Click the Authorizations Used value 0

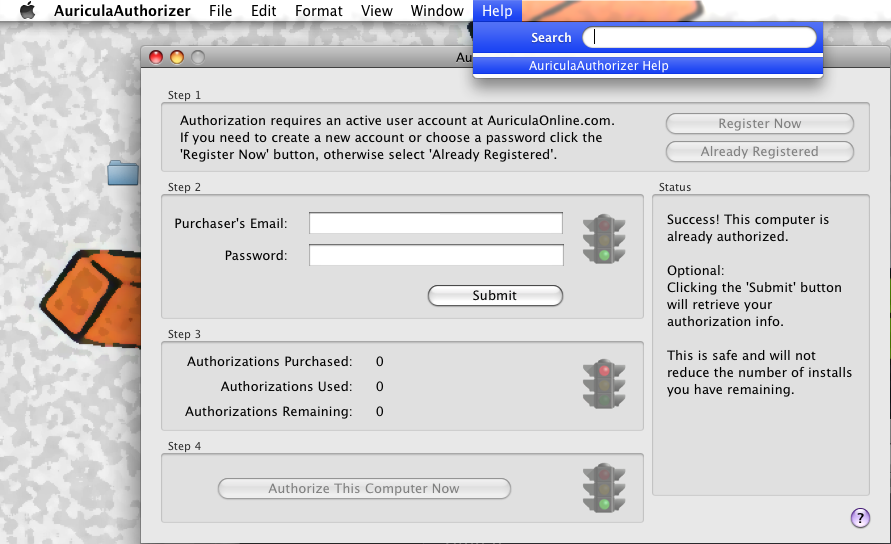[380, 387]
